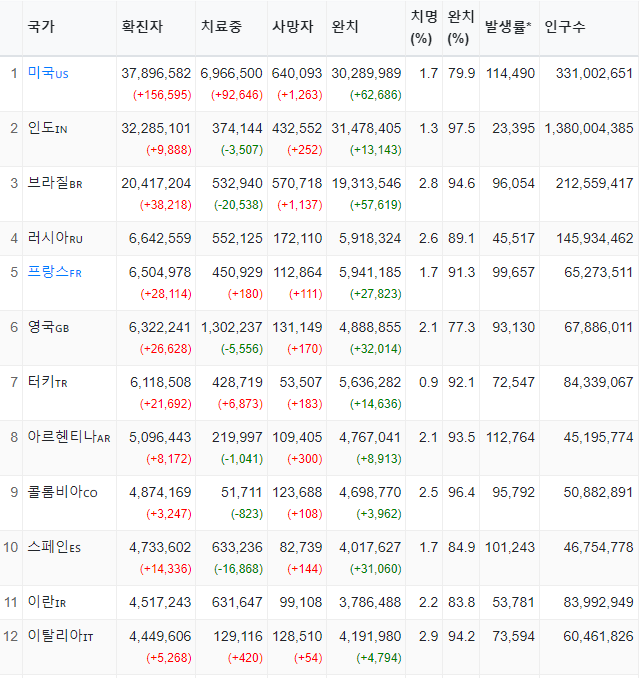640x678 pixels.
Task: Click Argentina confirmed cases 5,096,443
Action: coord(160,437)
